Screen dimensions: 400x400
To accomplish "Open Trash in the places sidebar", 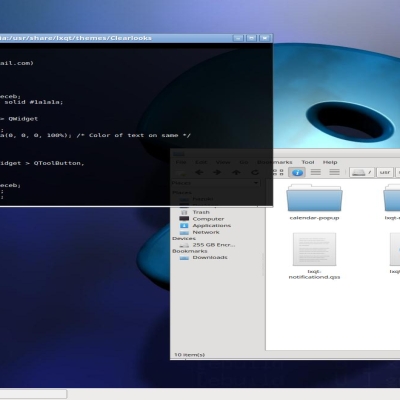I will 201,212.
